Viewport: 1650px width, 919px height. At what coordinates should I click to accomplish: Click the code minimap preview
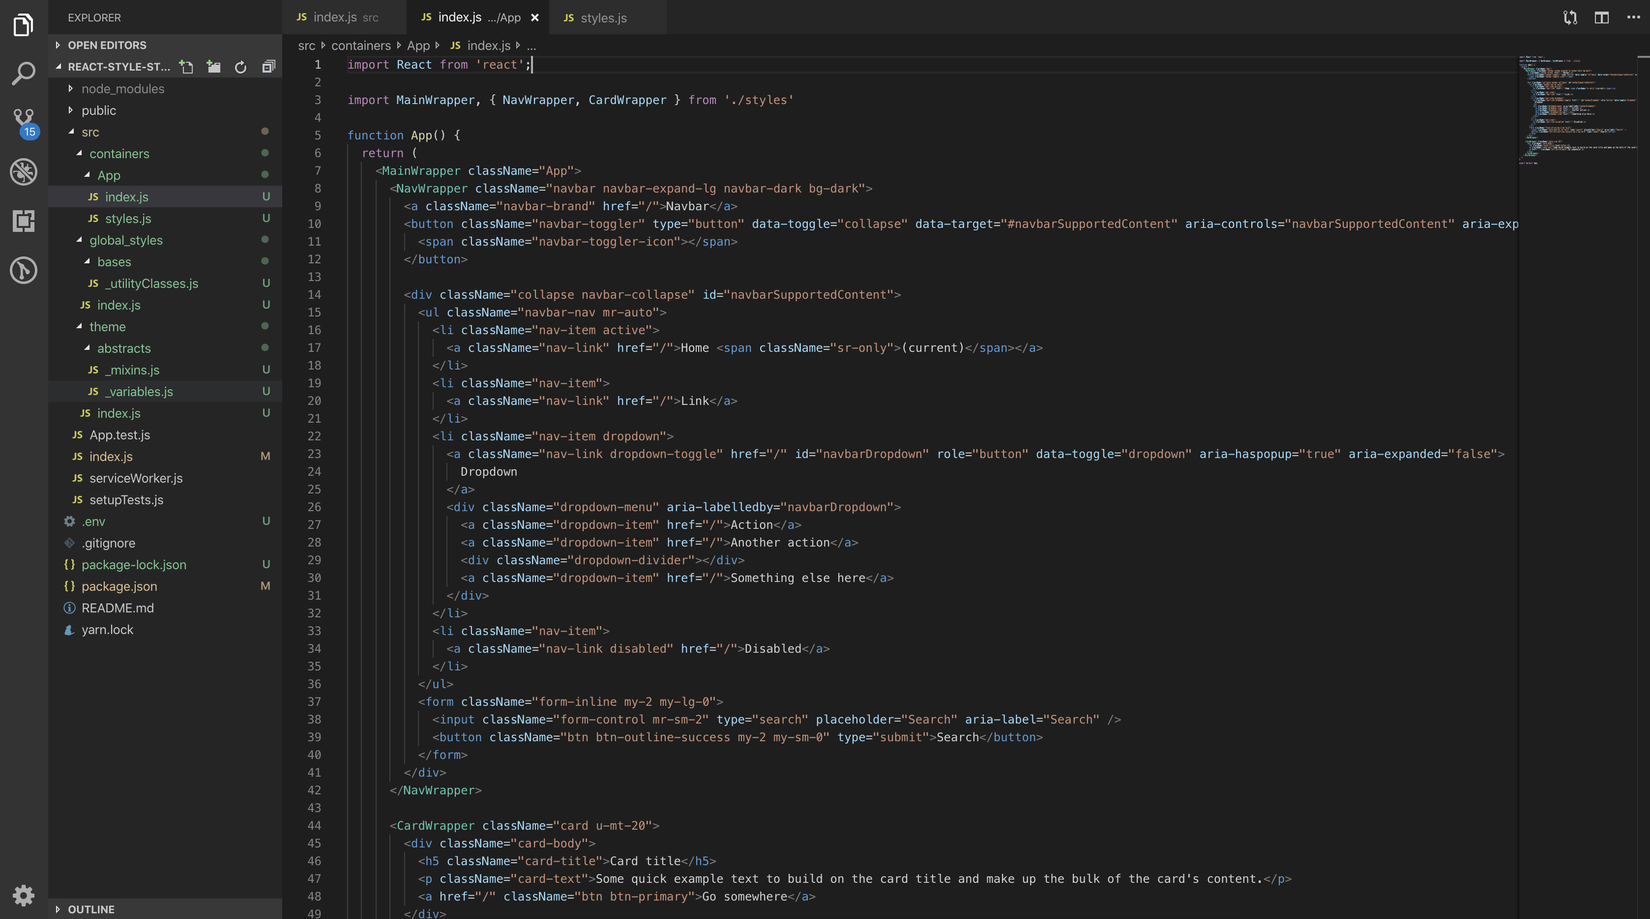[x=1578, y=110]
